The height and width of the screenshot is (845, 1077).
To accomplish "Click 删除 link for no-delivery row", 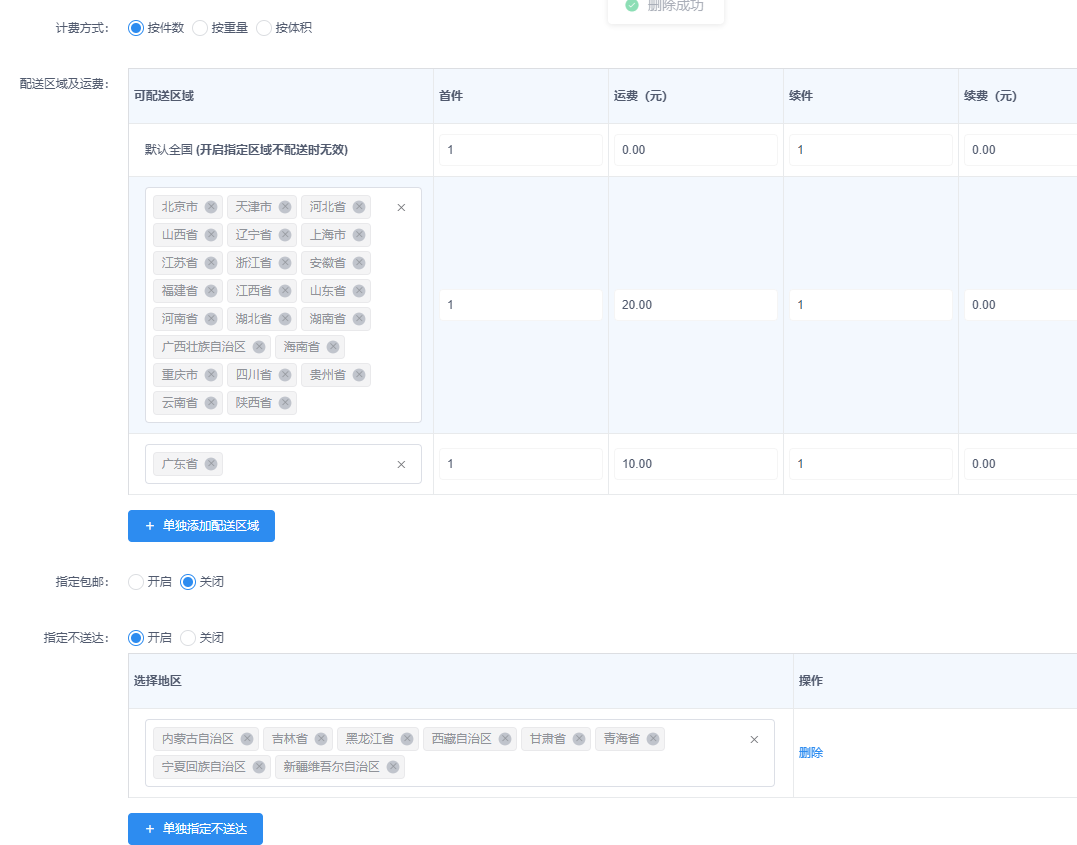I will coord(811,753).
